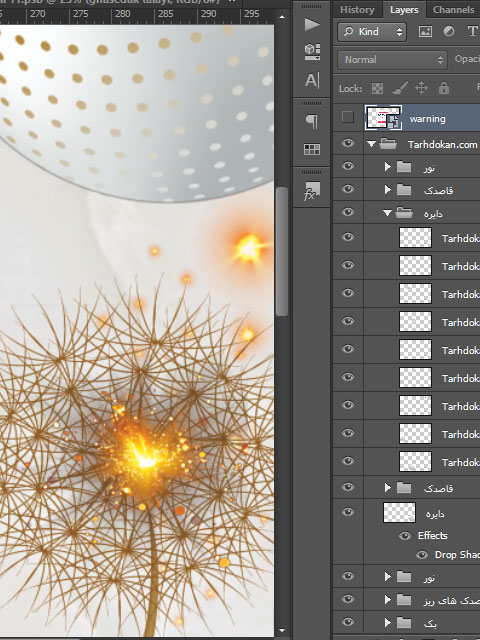Open the Paragraph panel icon
The width and height of the screenshot is (480, 640).
point(312,121)
